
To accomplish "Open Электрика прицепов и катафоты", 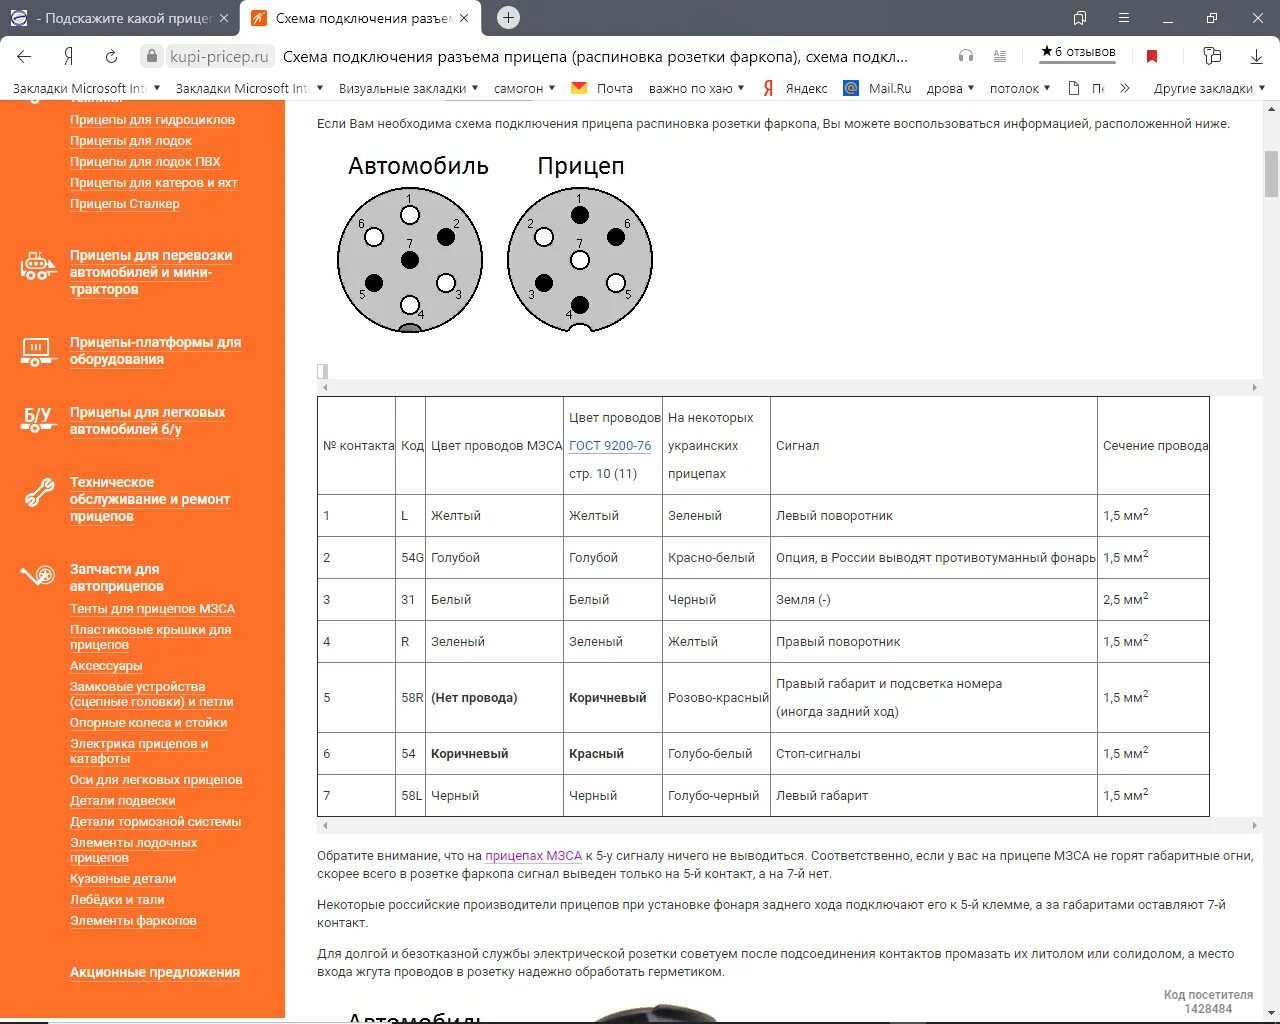I will (x=139, y=751).
